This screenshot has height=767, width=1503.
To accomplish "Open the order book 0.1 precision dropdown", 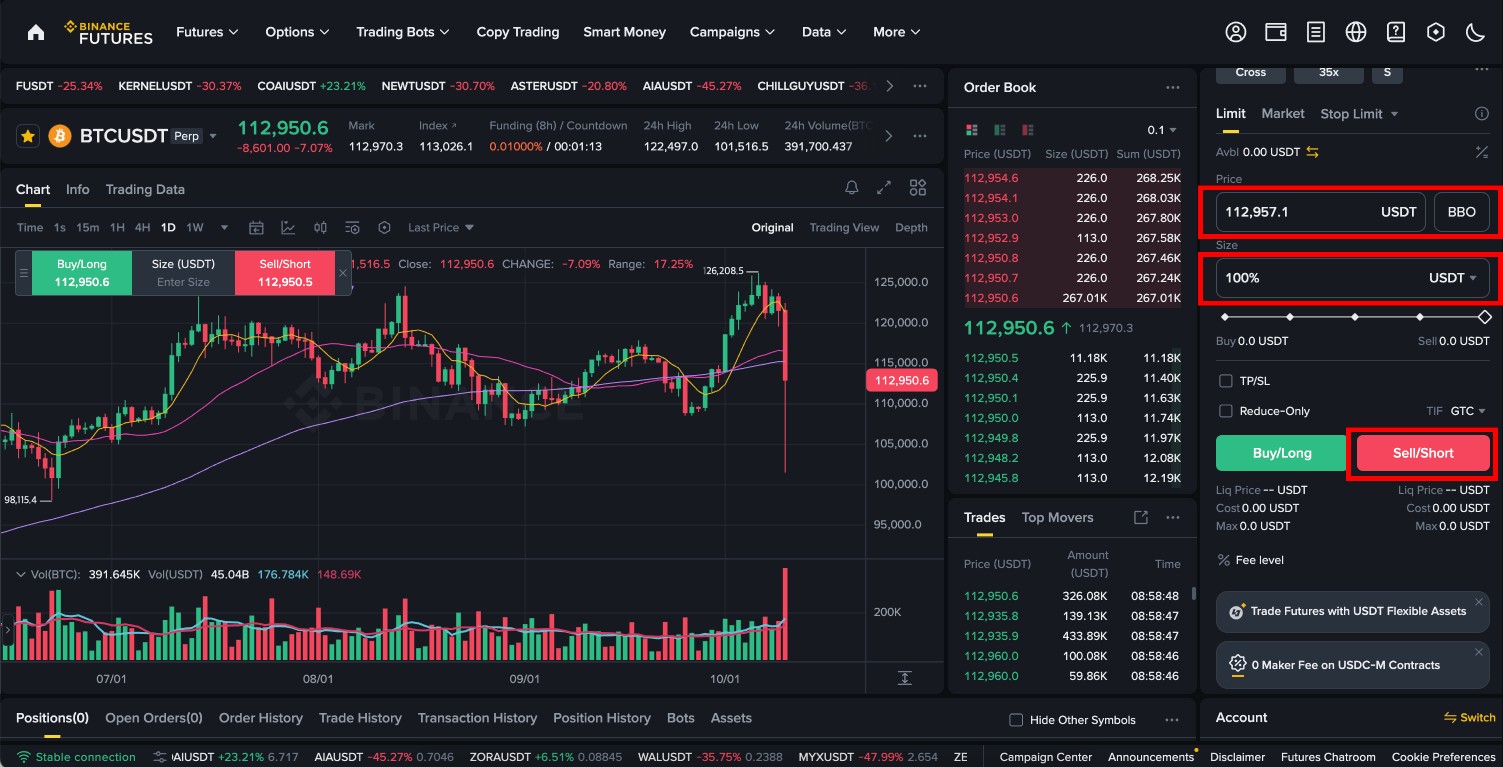I will 1162,130.
